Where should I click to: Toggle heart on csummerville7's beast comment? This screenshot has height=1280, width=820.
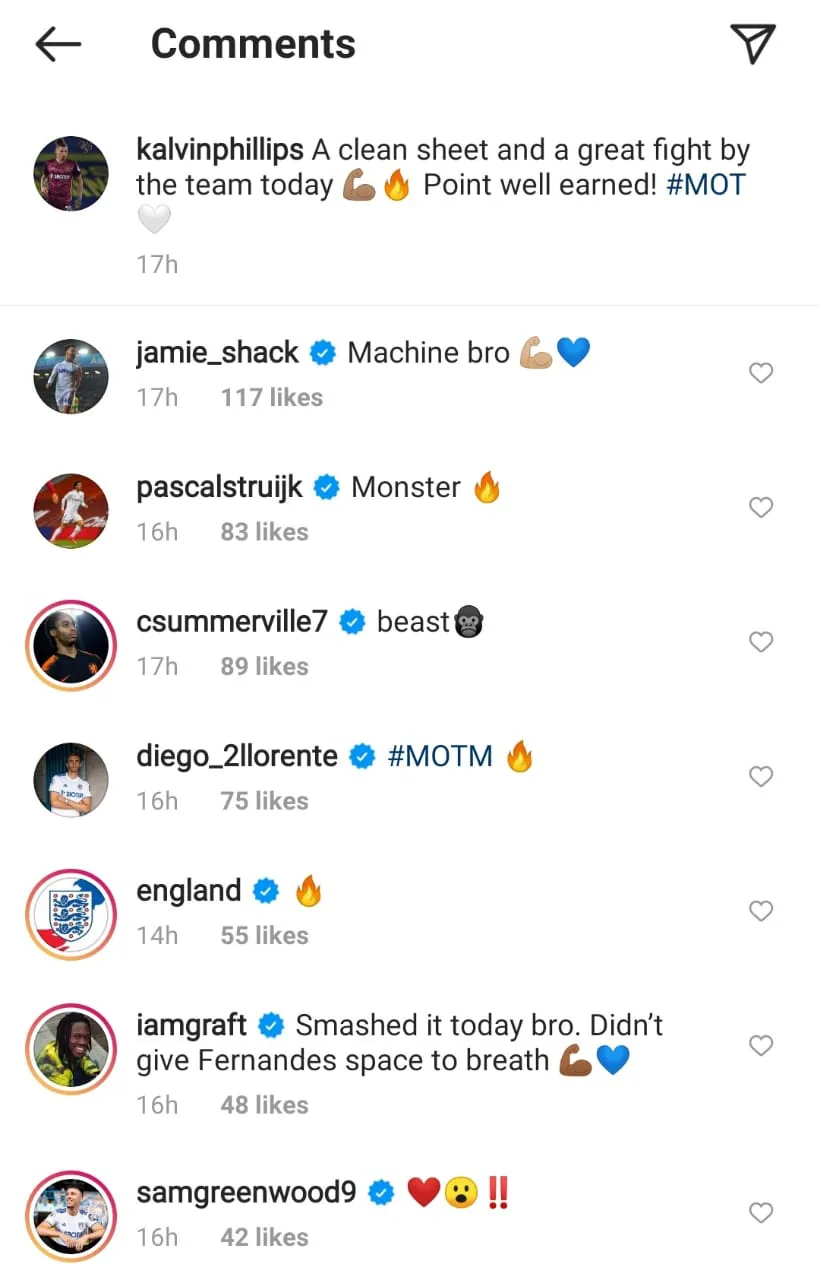(x=761, y=642)
